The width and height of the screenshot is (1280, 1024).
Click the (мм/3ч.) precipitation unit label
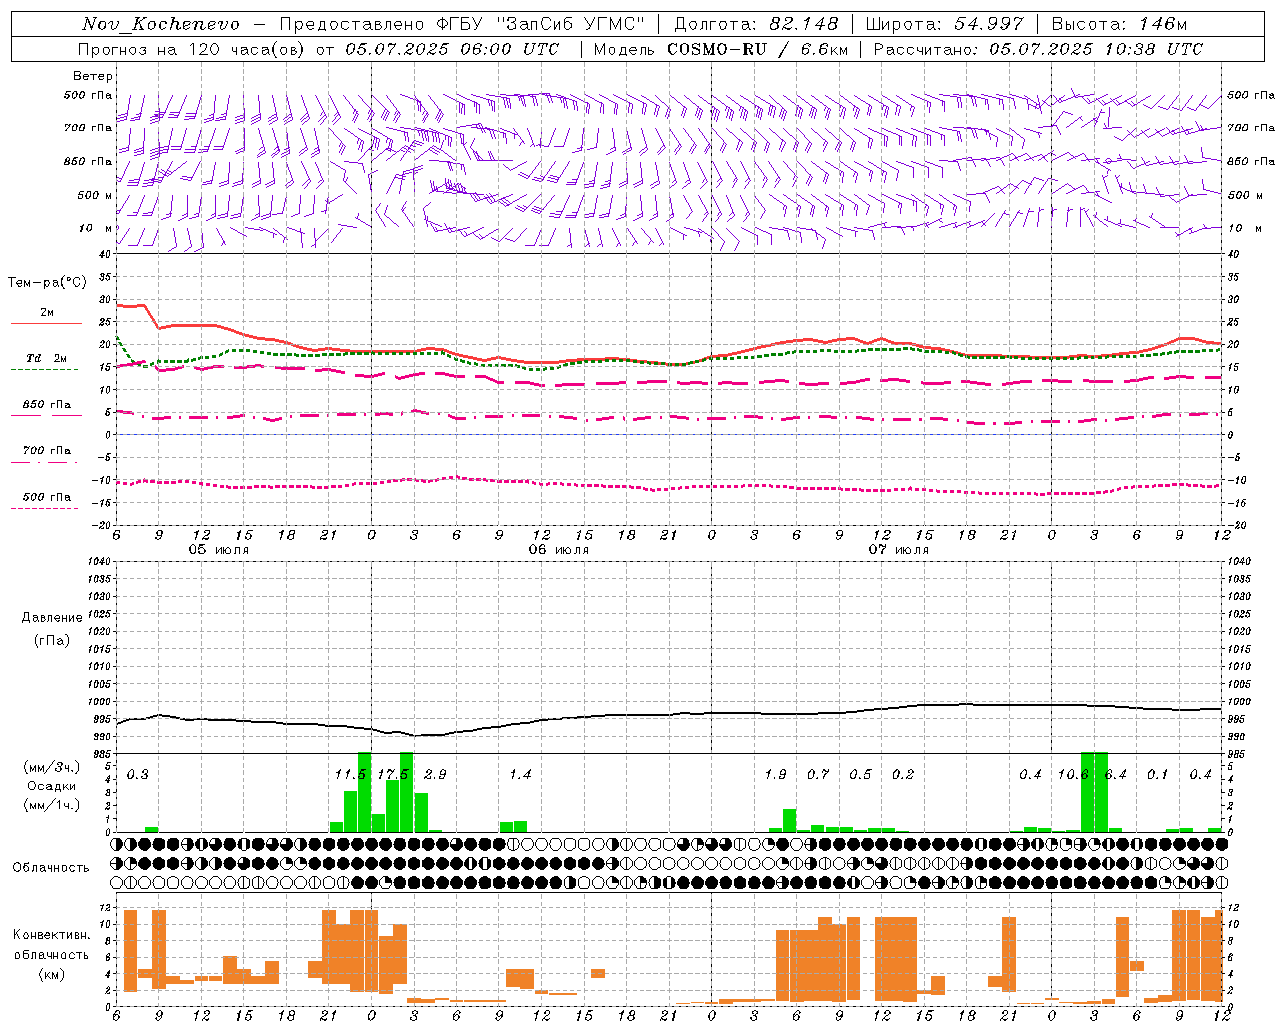click(52, 767)
